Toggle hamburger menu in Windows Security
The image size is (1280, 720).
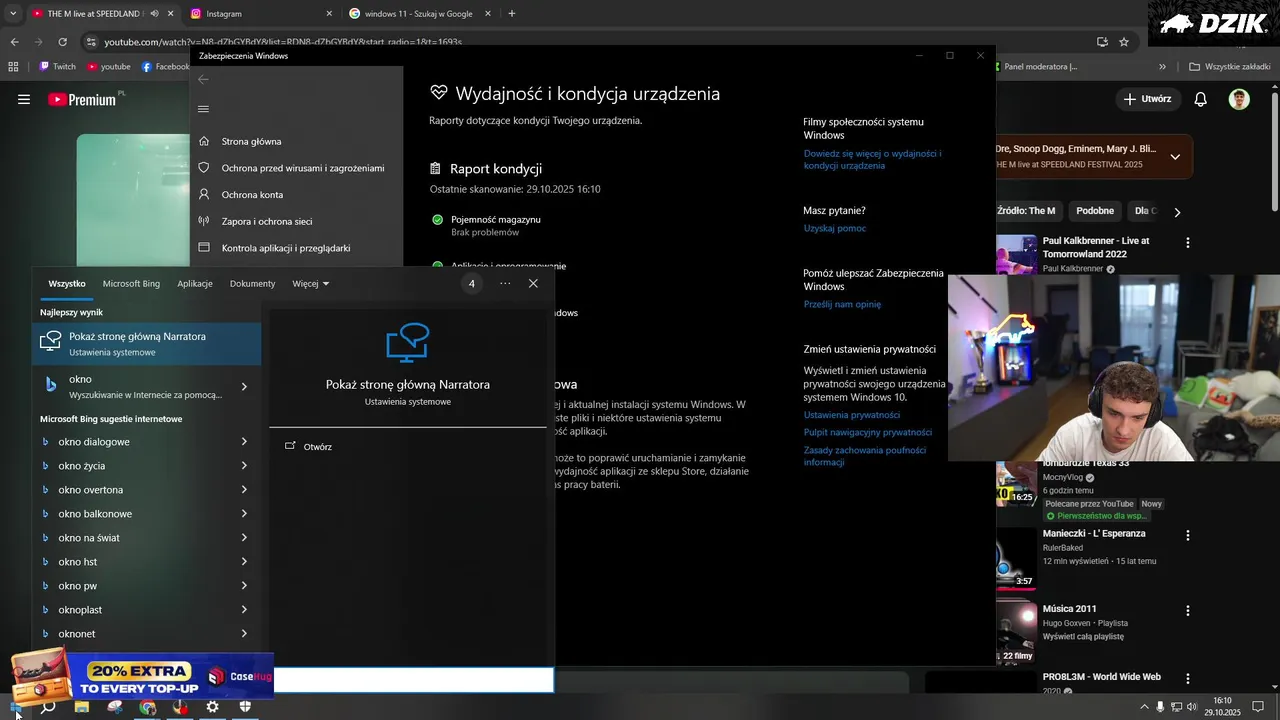203,109
